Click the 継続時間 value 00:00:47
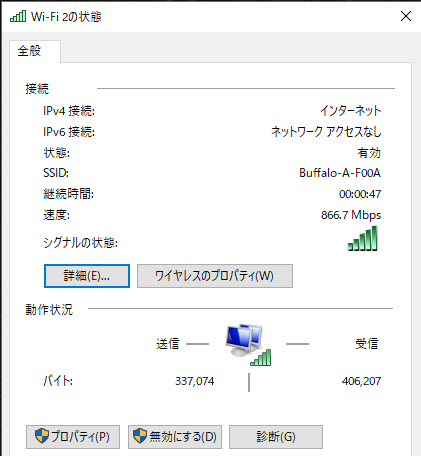Viewport: 421px width, 456px height. coord(360,194)
